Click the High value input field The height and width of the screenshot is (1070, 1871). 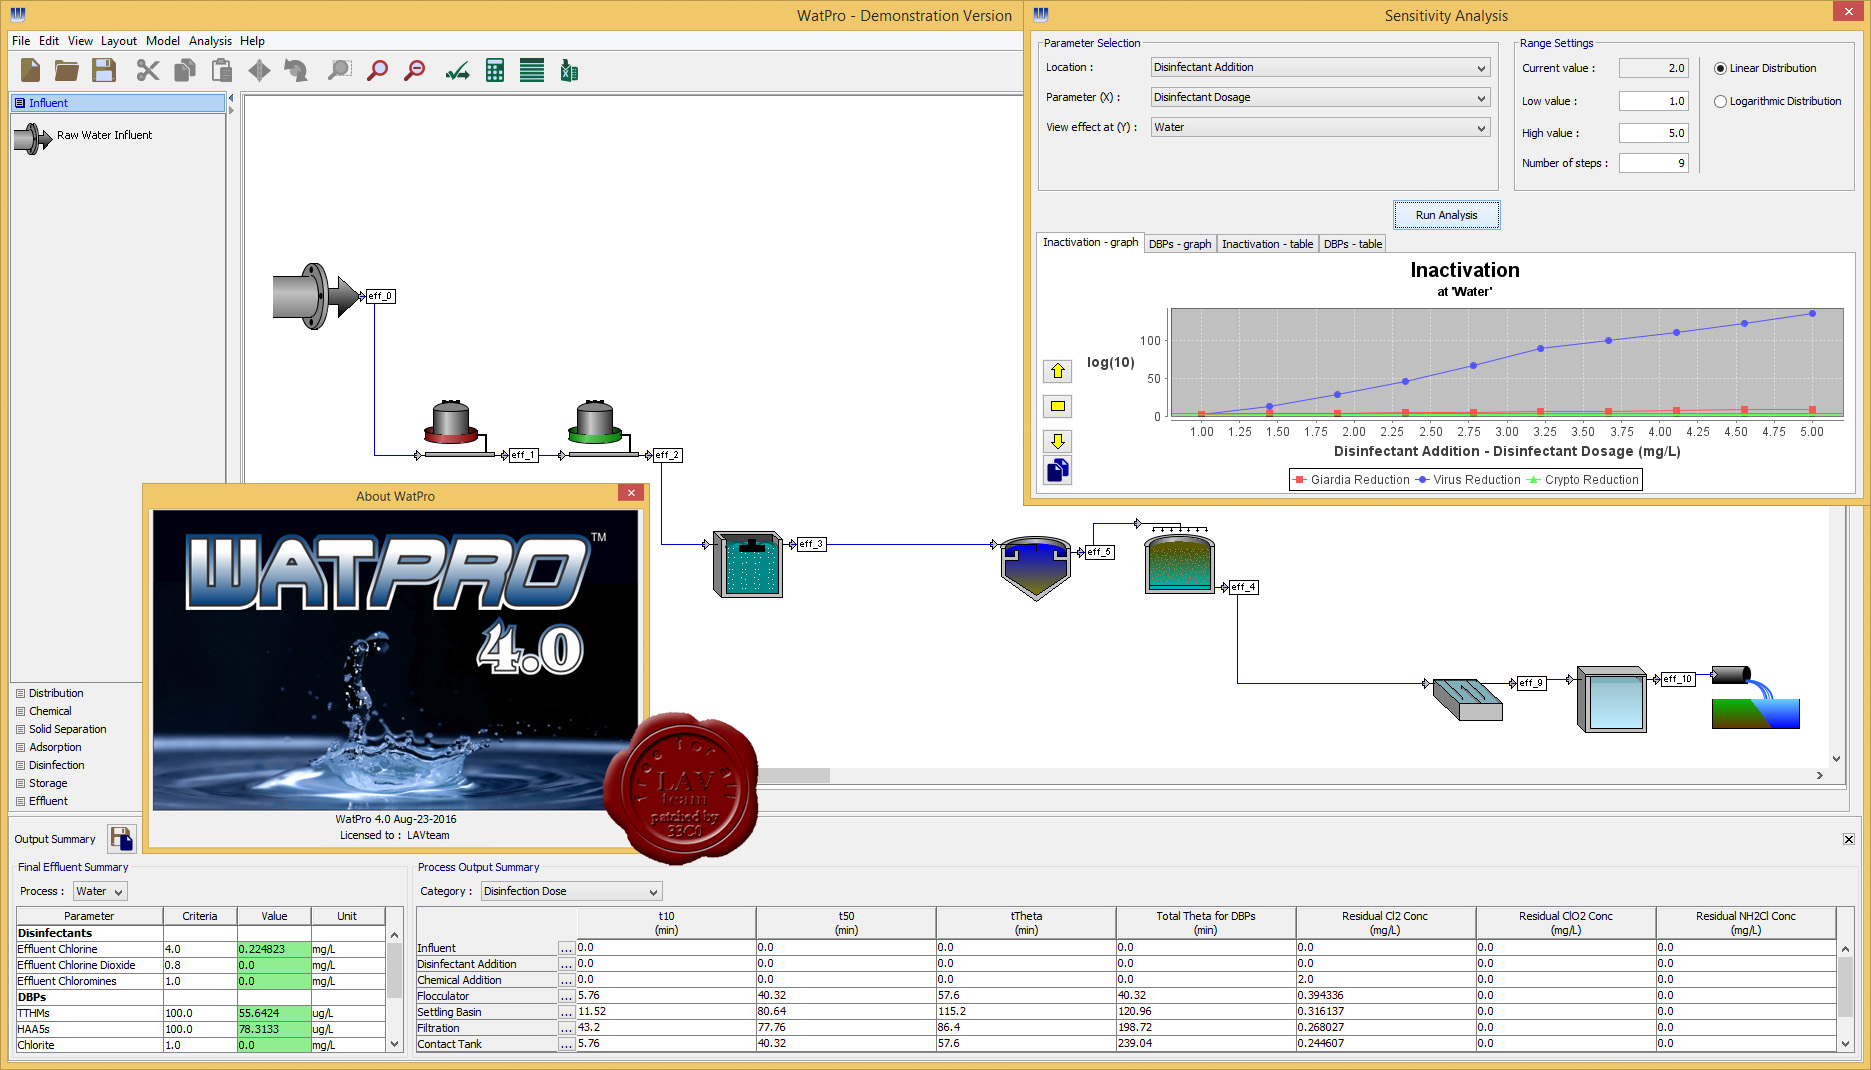pos(1654,133)
